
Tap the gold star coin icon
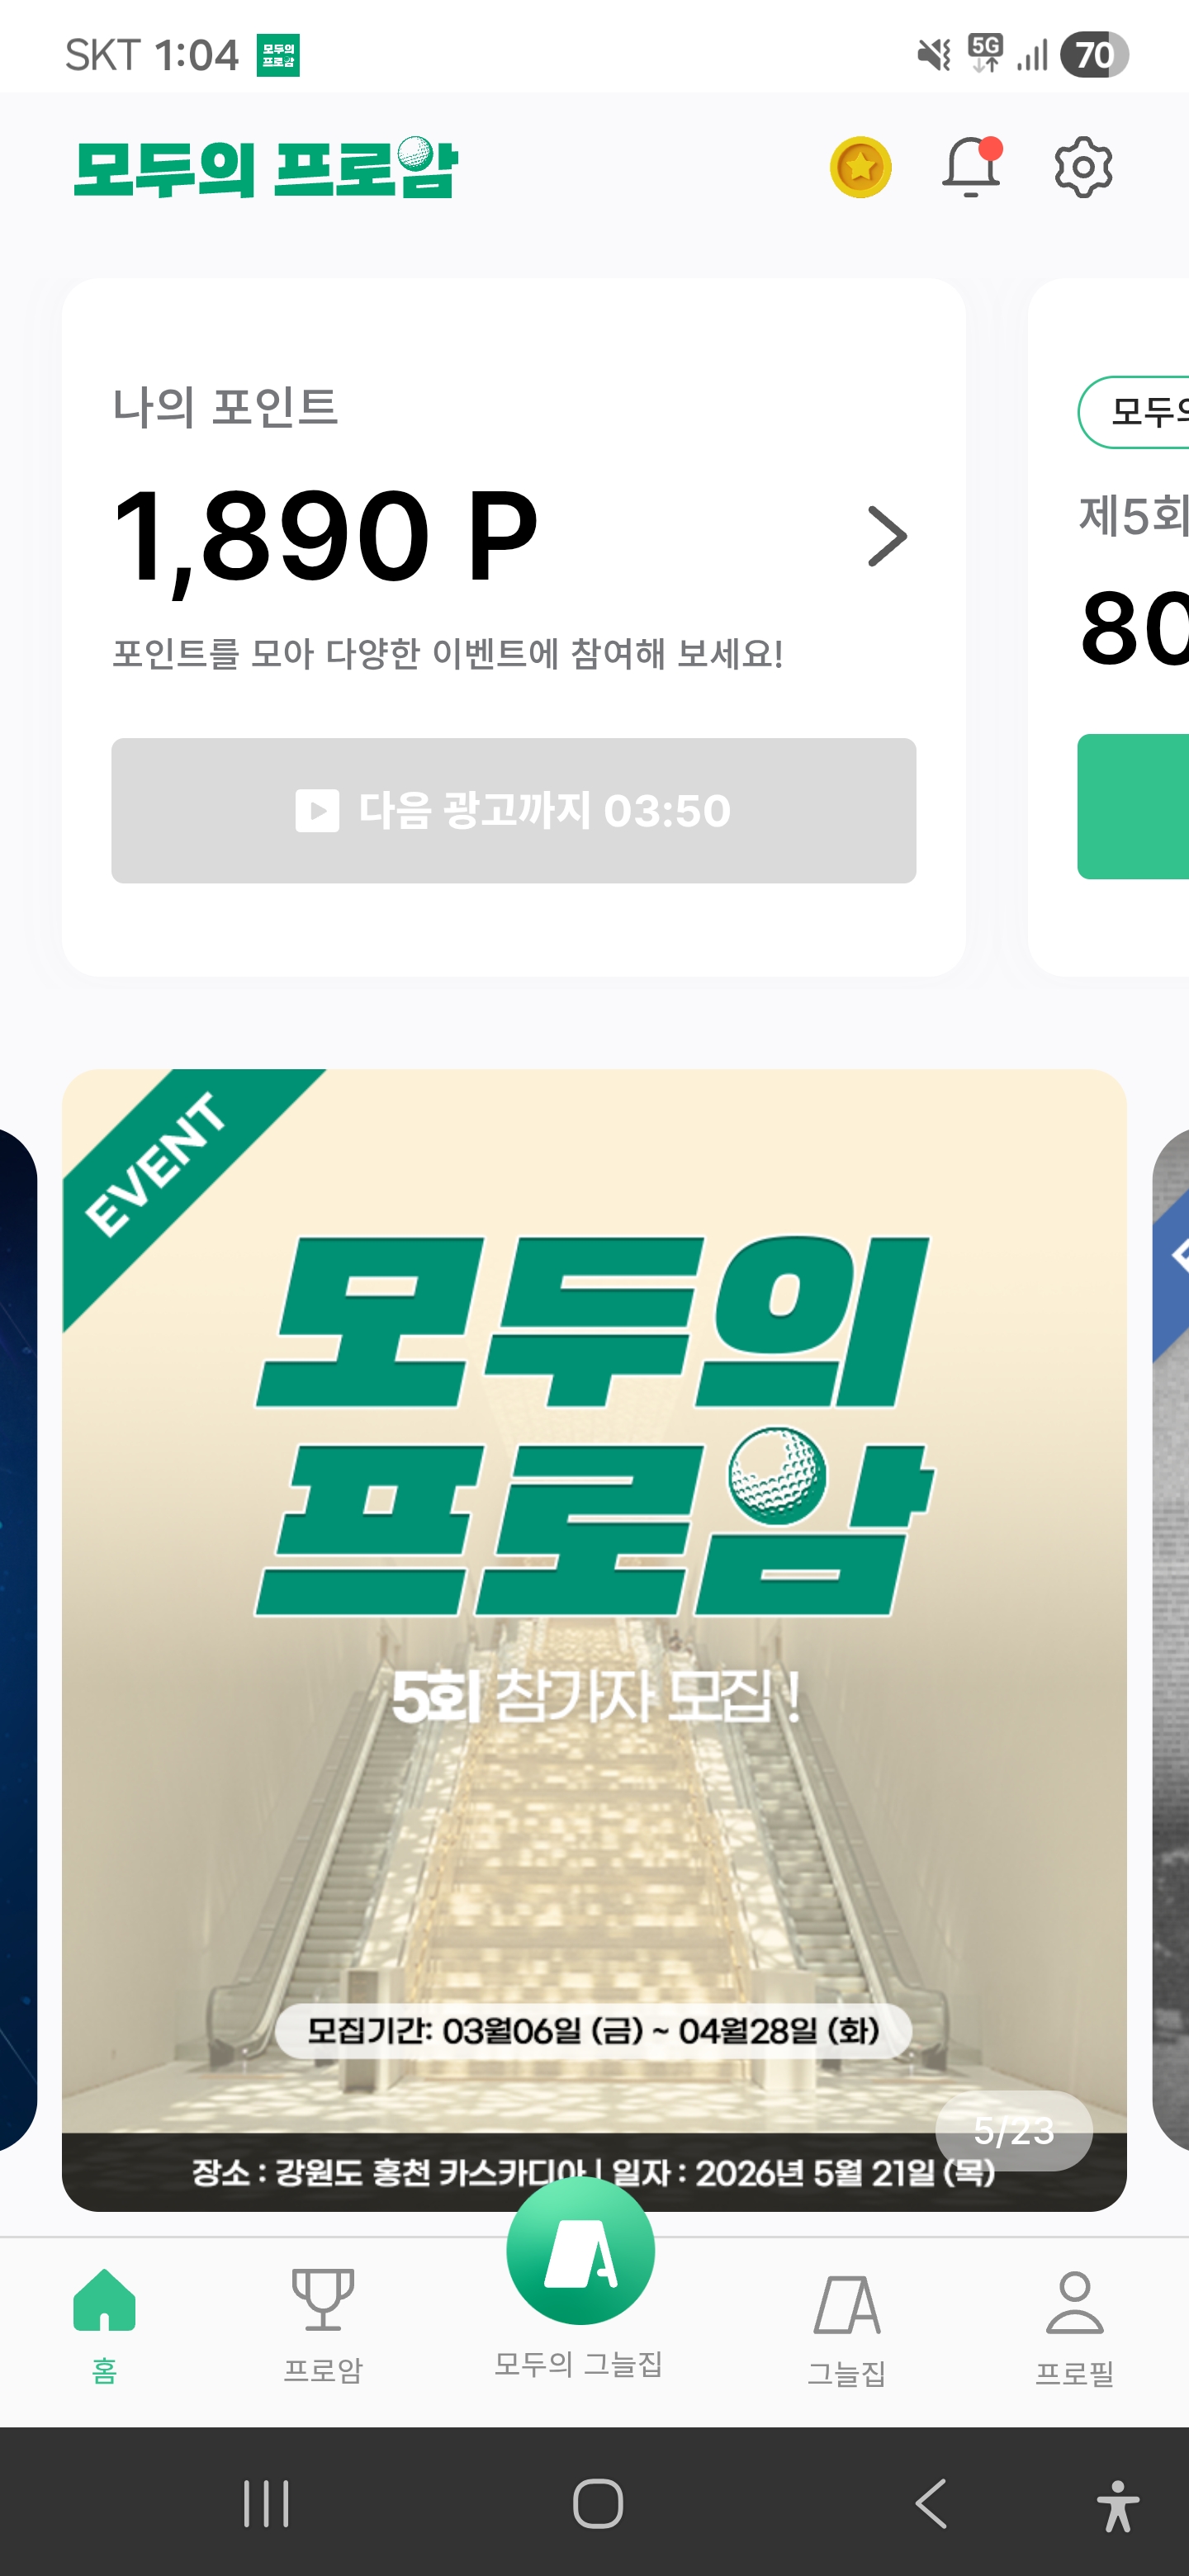click(860, 167)
